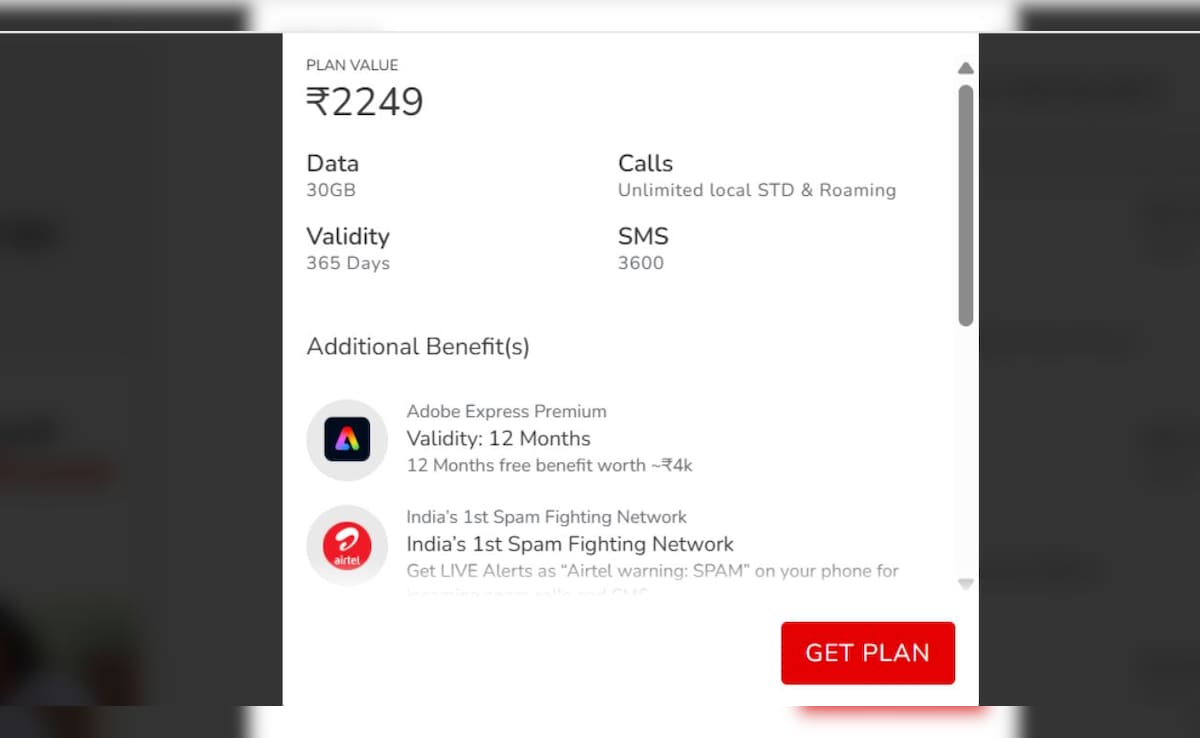Click the scroll up arrow

pyautogui.click(x=965, y=68)
